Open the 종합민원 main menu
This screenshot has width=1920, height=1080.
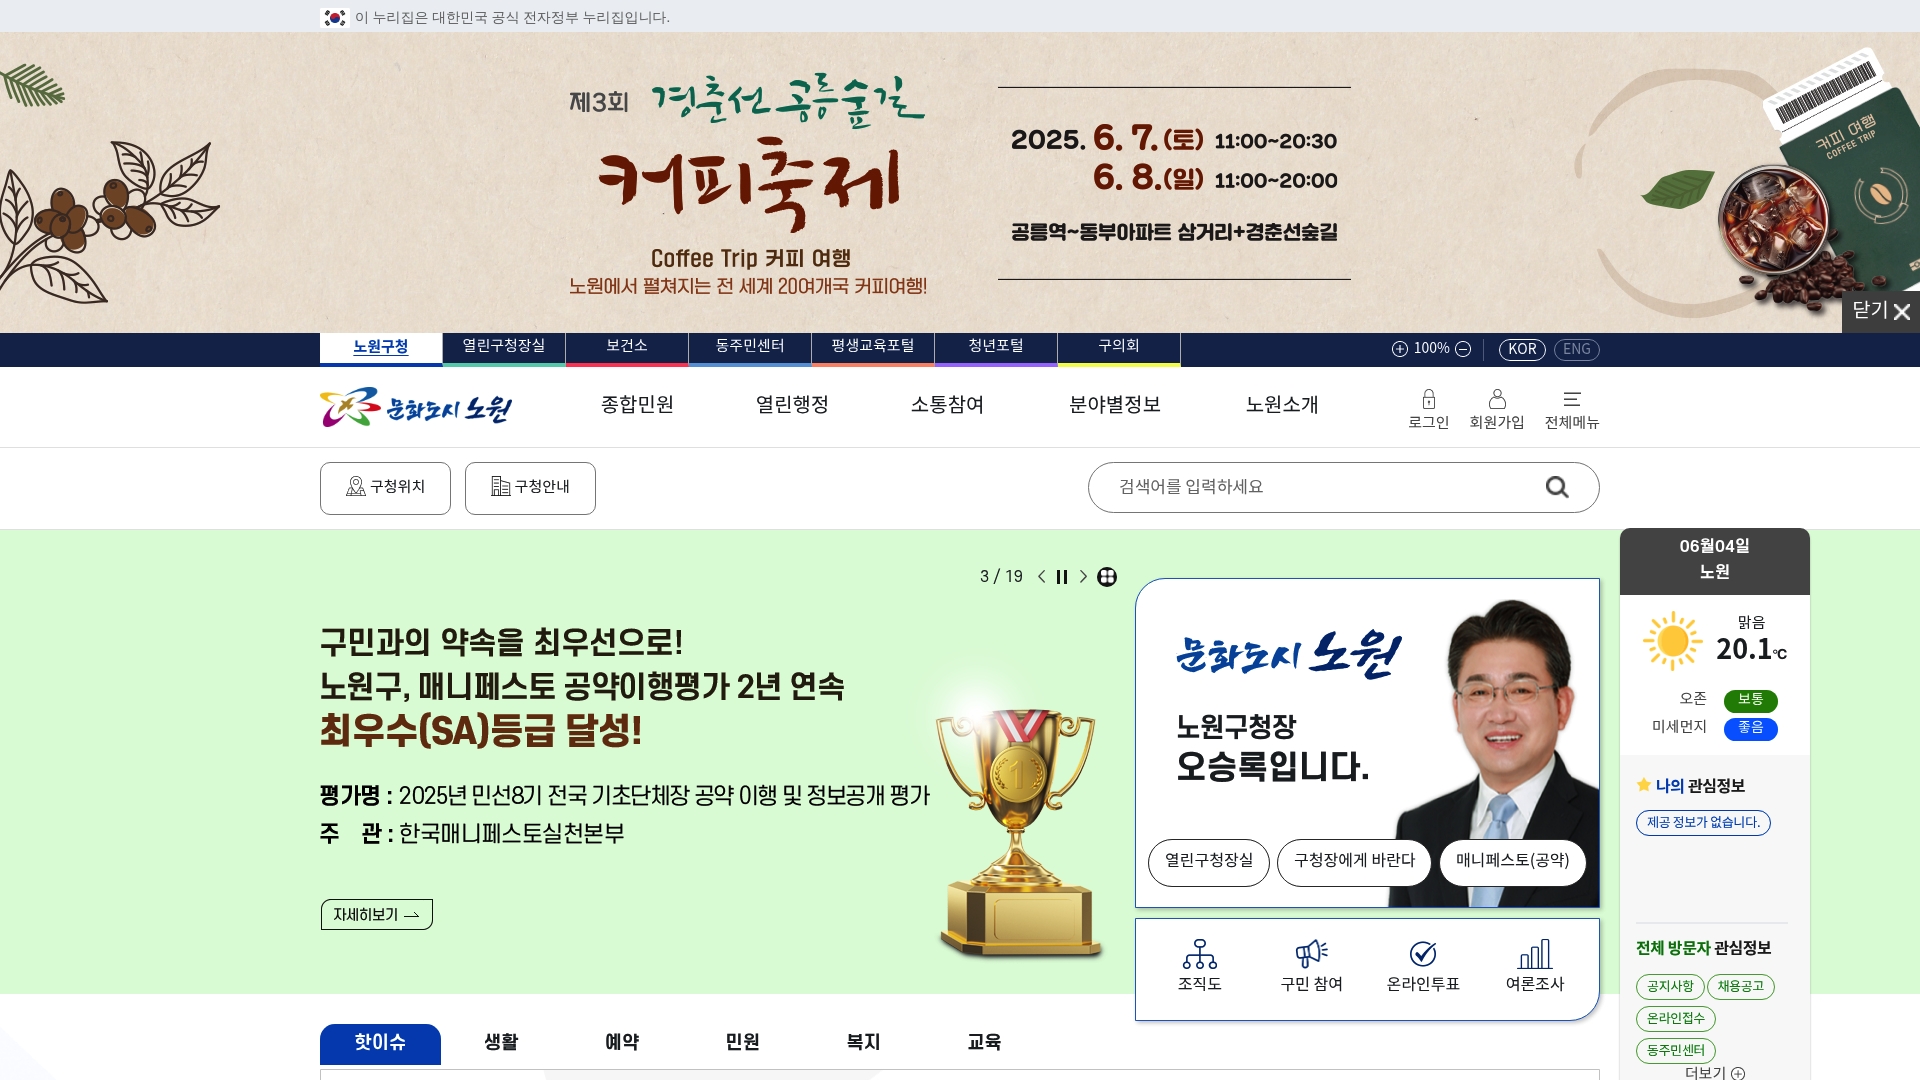click(637, 405)
